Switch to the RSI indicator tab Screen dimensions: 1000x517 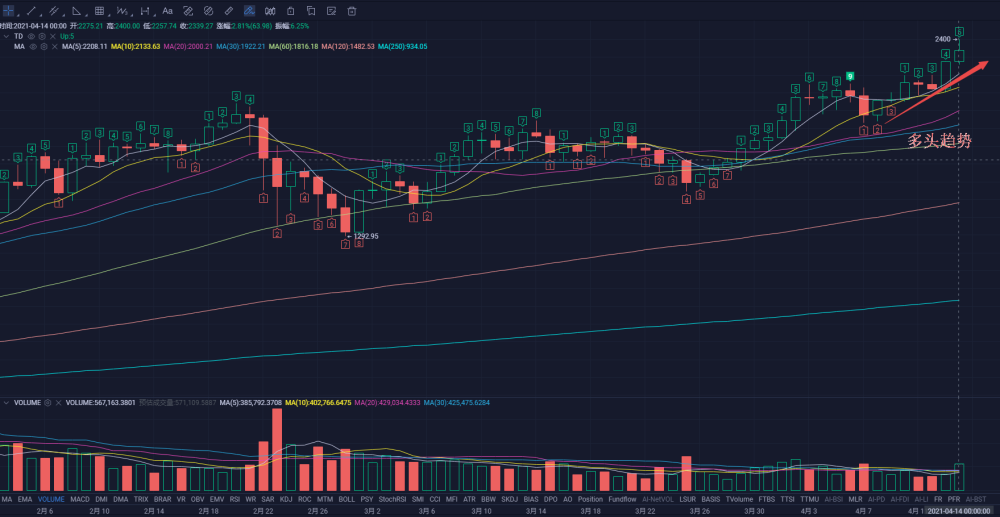[235, 499]
